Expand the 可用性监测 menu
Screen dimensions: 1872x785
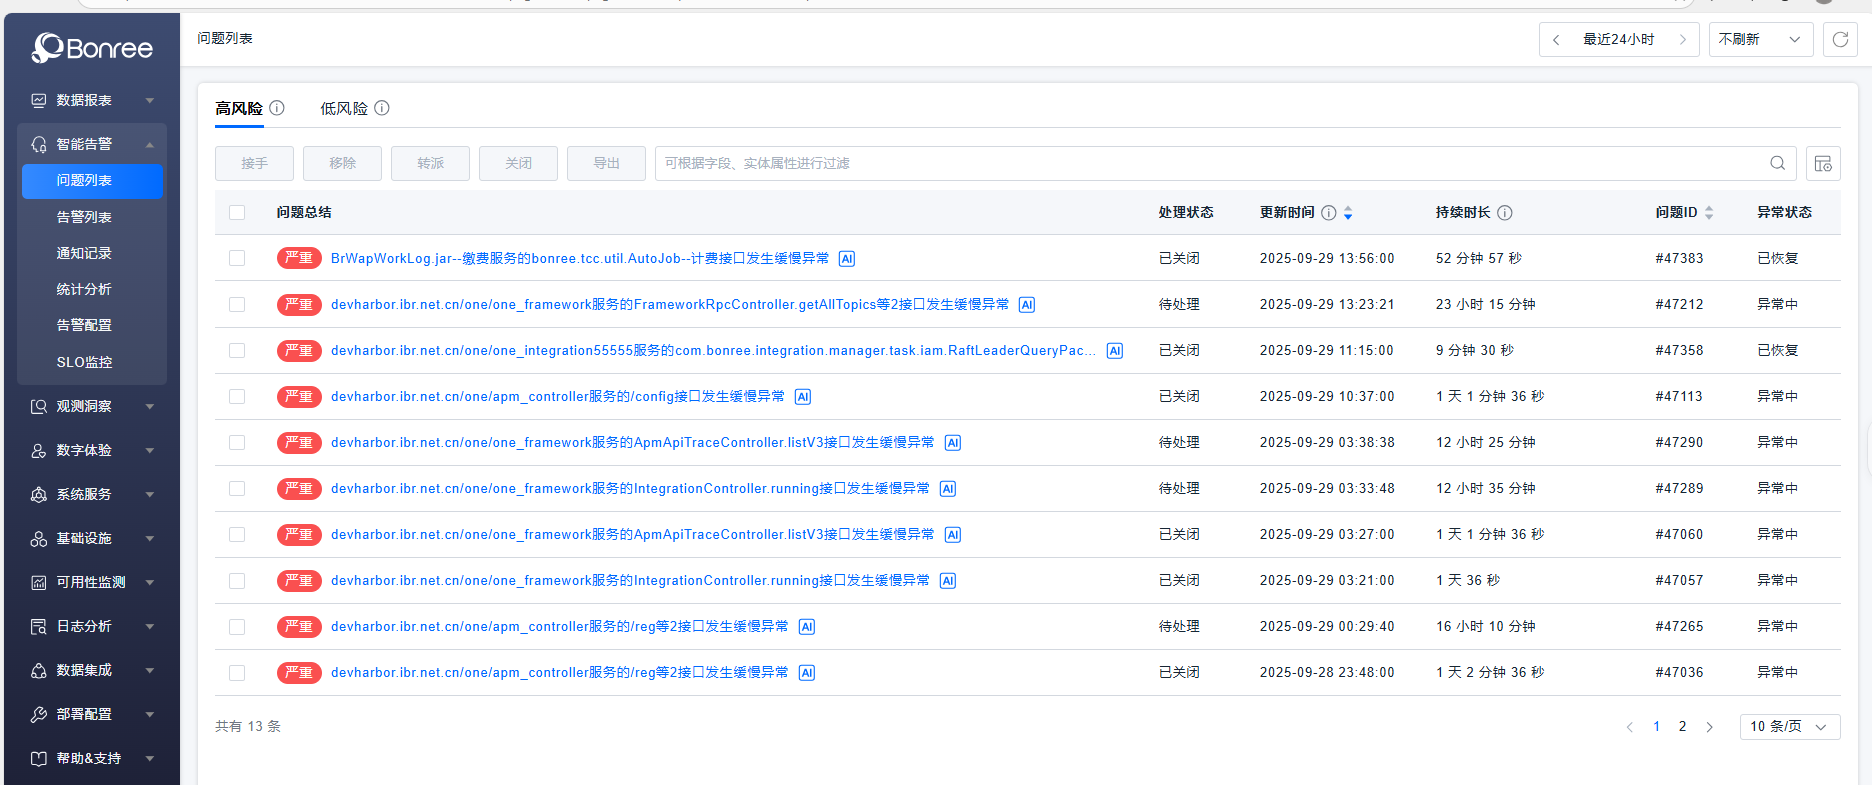92,582
